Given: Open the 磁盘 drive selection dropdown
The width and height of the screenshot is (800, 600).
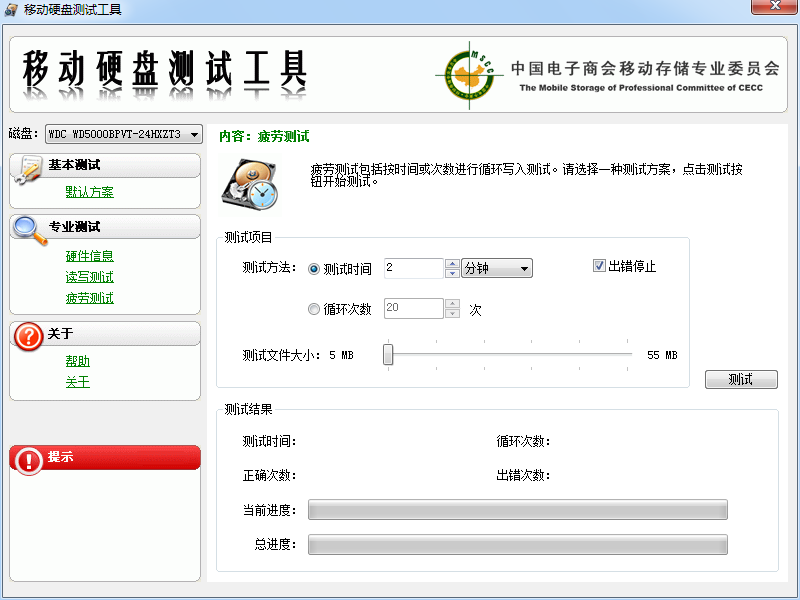Looking at the screenshot, I should tap(194, 134).
